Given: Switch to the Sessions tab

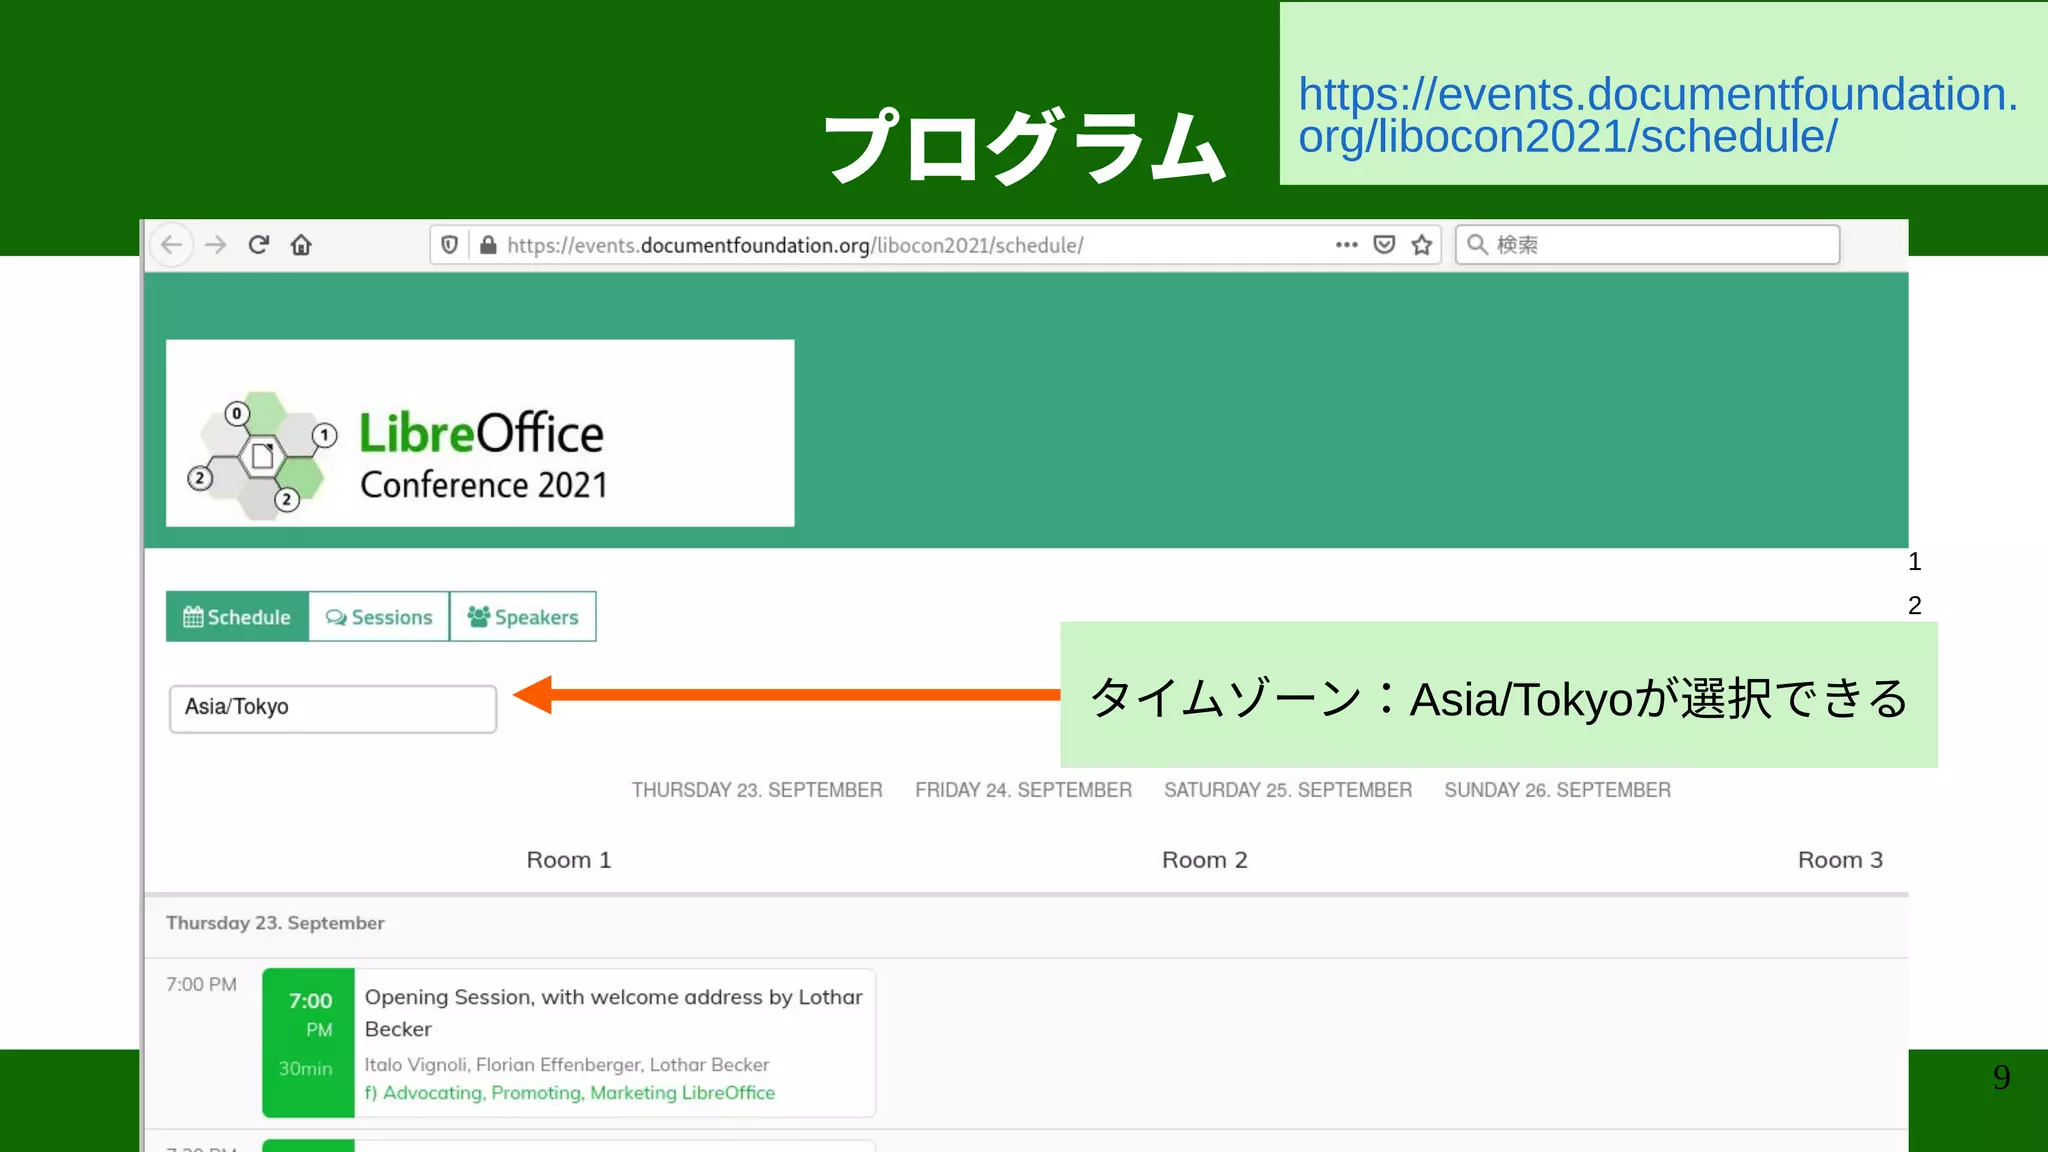Looking at the screenshot, I should [379, 617].
